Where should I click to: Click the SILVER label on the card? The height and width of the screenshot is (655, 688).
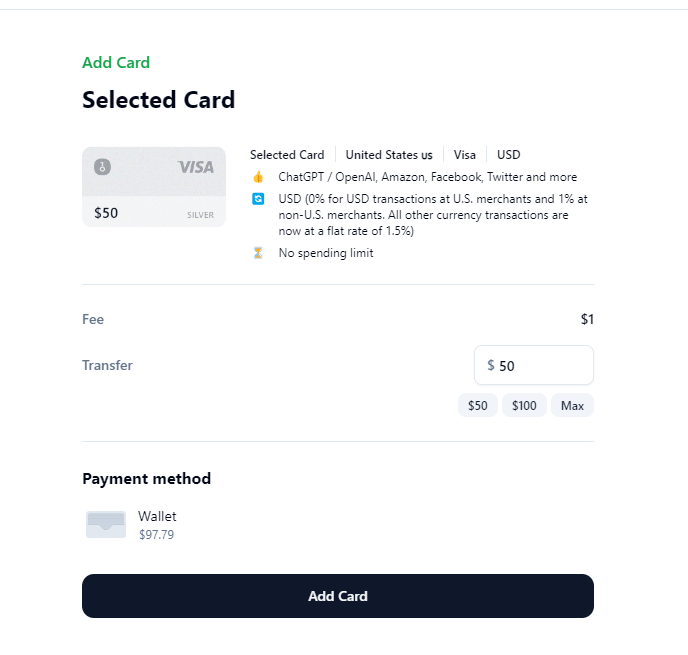click(x=200, y=215)
